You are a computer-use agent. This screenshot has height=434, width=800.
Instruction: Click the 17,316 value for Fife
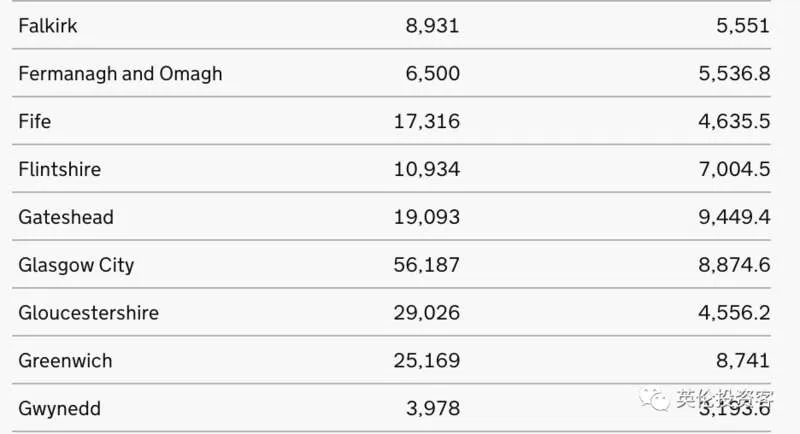(427, 121)
